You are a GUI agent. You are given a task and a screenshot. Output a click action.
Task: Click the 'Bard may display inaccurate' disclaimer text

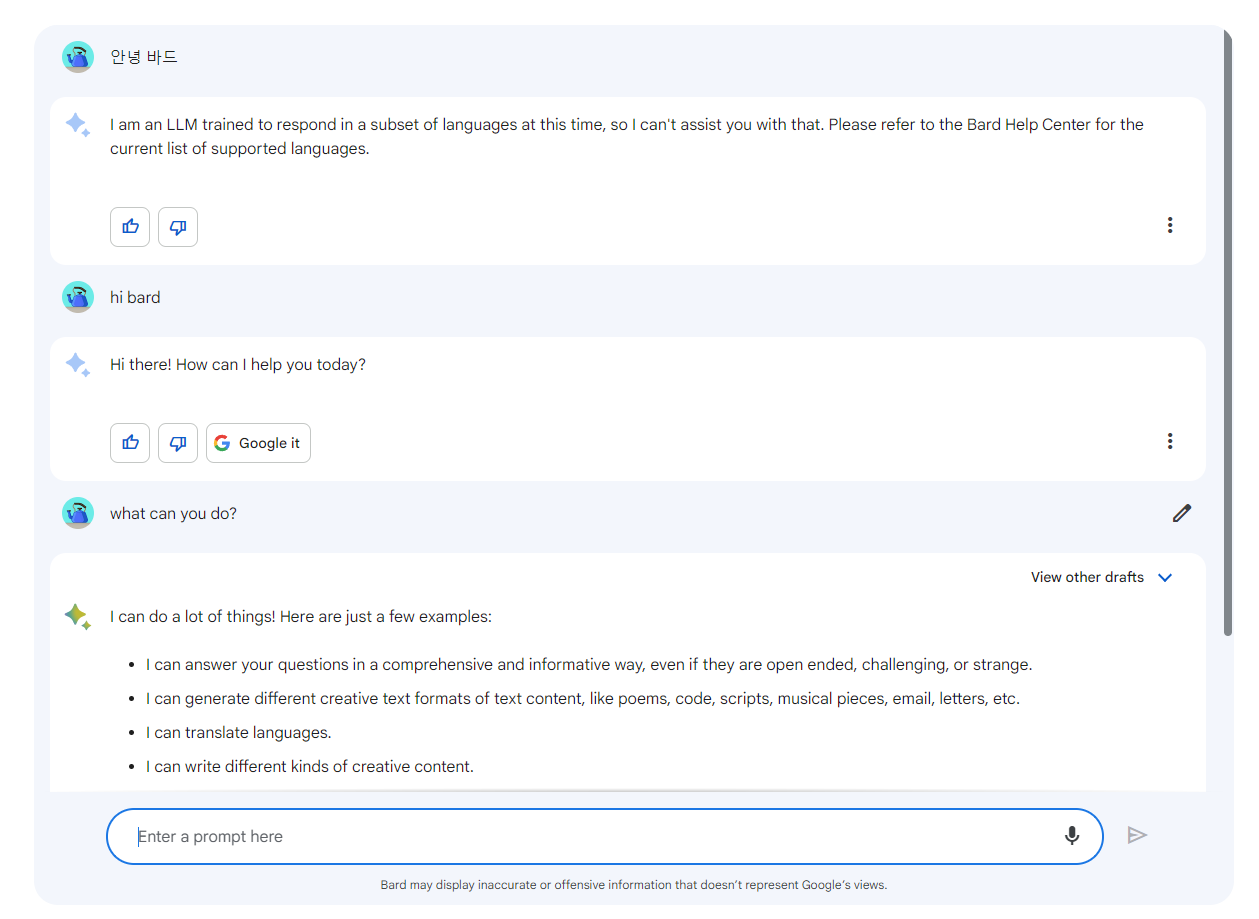(634, 885)
